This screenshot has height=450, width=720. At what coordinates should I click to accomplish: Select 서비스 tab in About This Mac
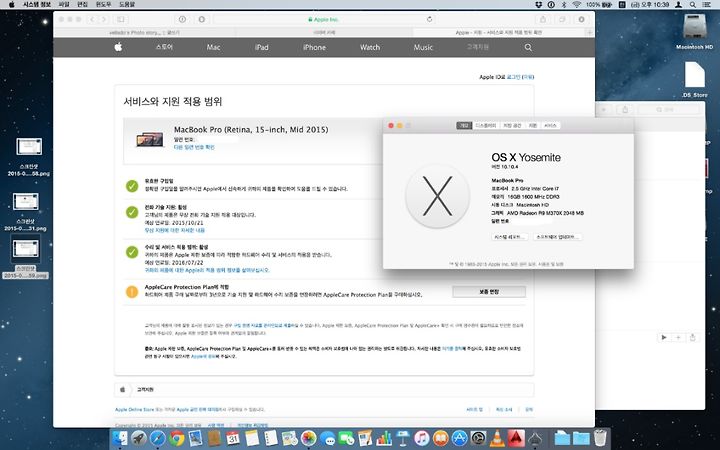(550, 125)
